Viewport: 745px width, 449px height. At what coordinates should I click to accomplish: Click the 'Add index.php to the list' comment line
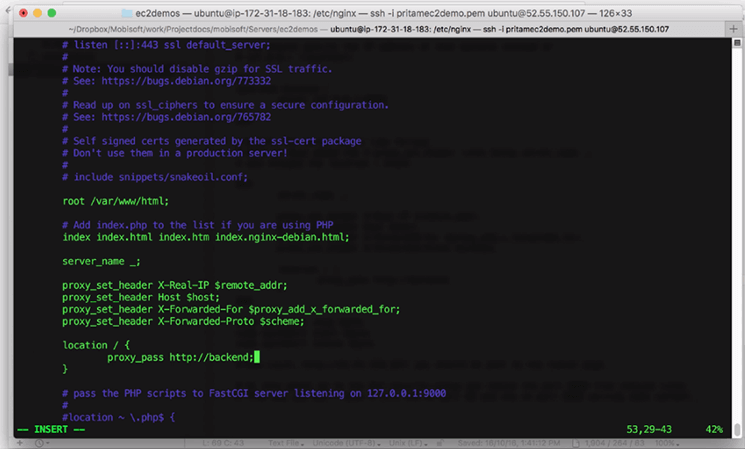[198, 225]
